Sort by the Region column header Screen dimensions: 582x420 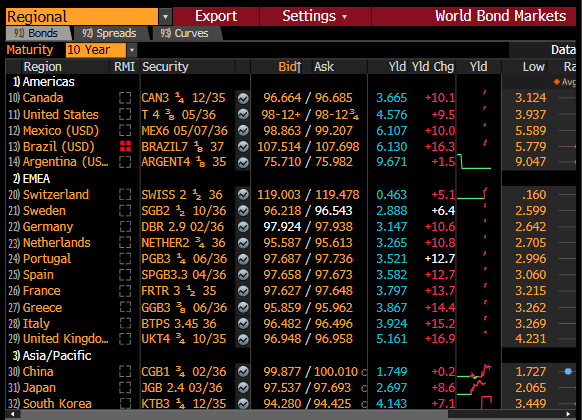pos(43,67)
